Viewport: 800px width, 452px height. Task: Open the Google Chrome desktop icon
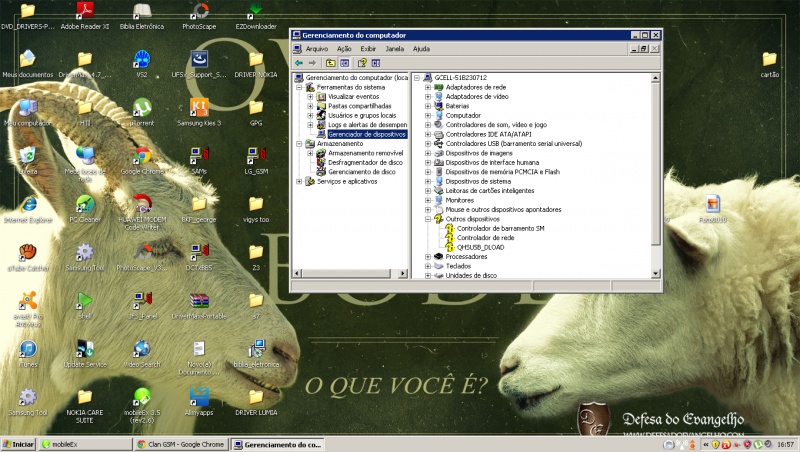[142, 161]
